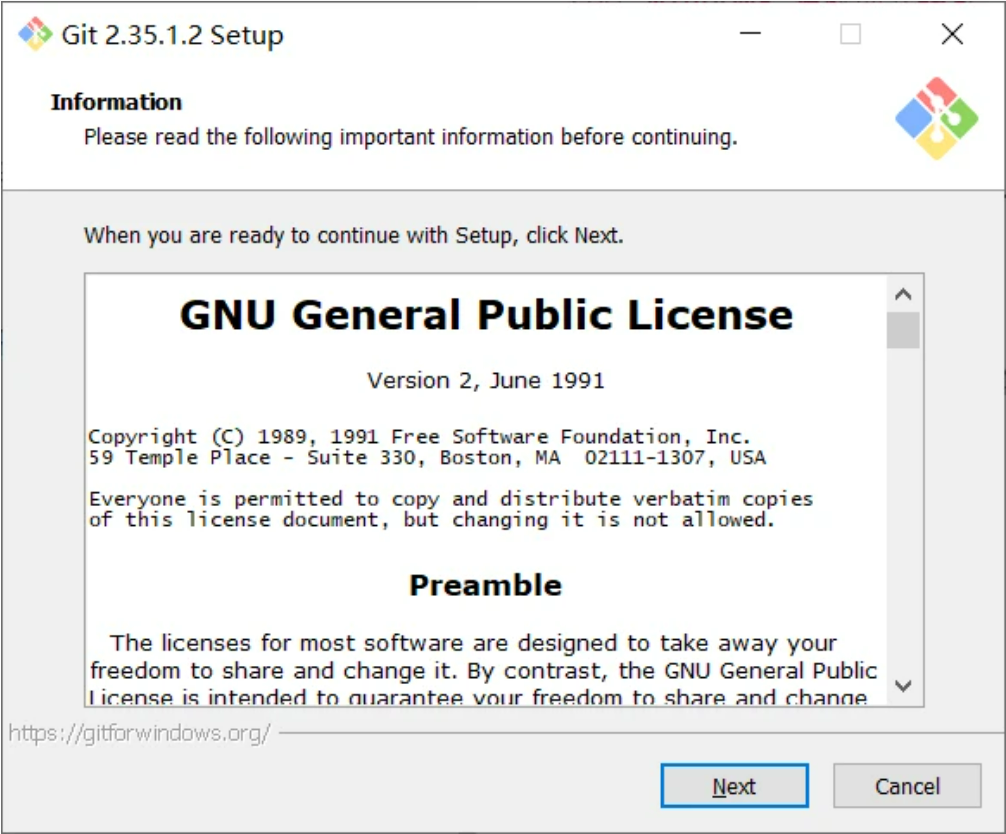Screen dimensions: 1006x834
Task: Click the GNU General Public License heading
Action: pyautogui.click(x=487, y=313)
